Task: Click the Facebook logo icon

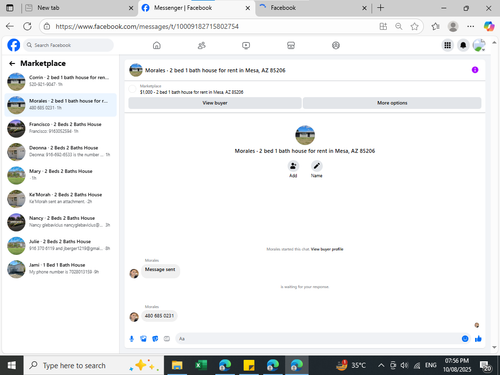Action: point(14,45)
